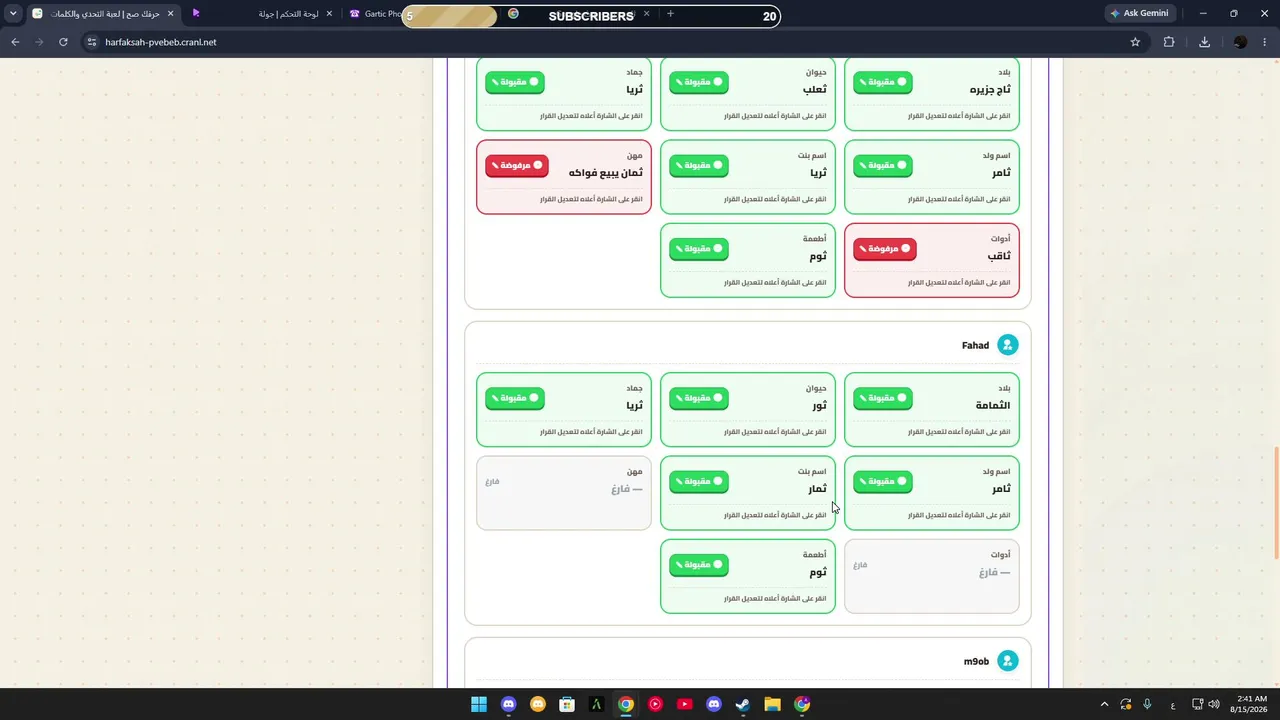
Task: Click the answer text ثاقب
Action: click(998, 256)
